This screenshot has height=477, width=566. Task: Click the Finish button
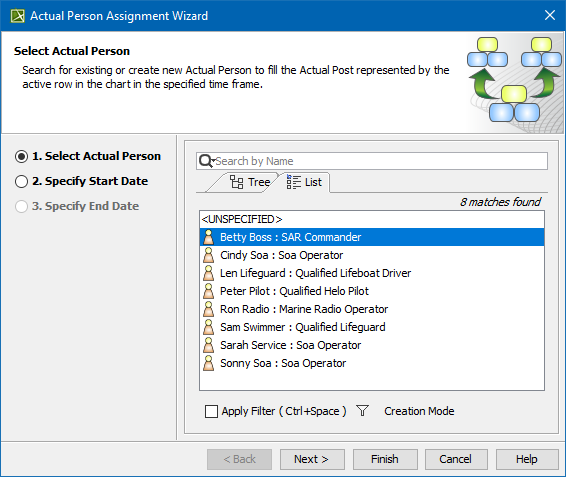385,459
